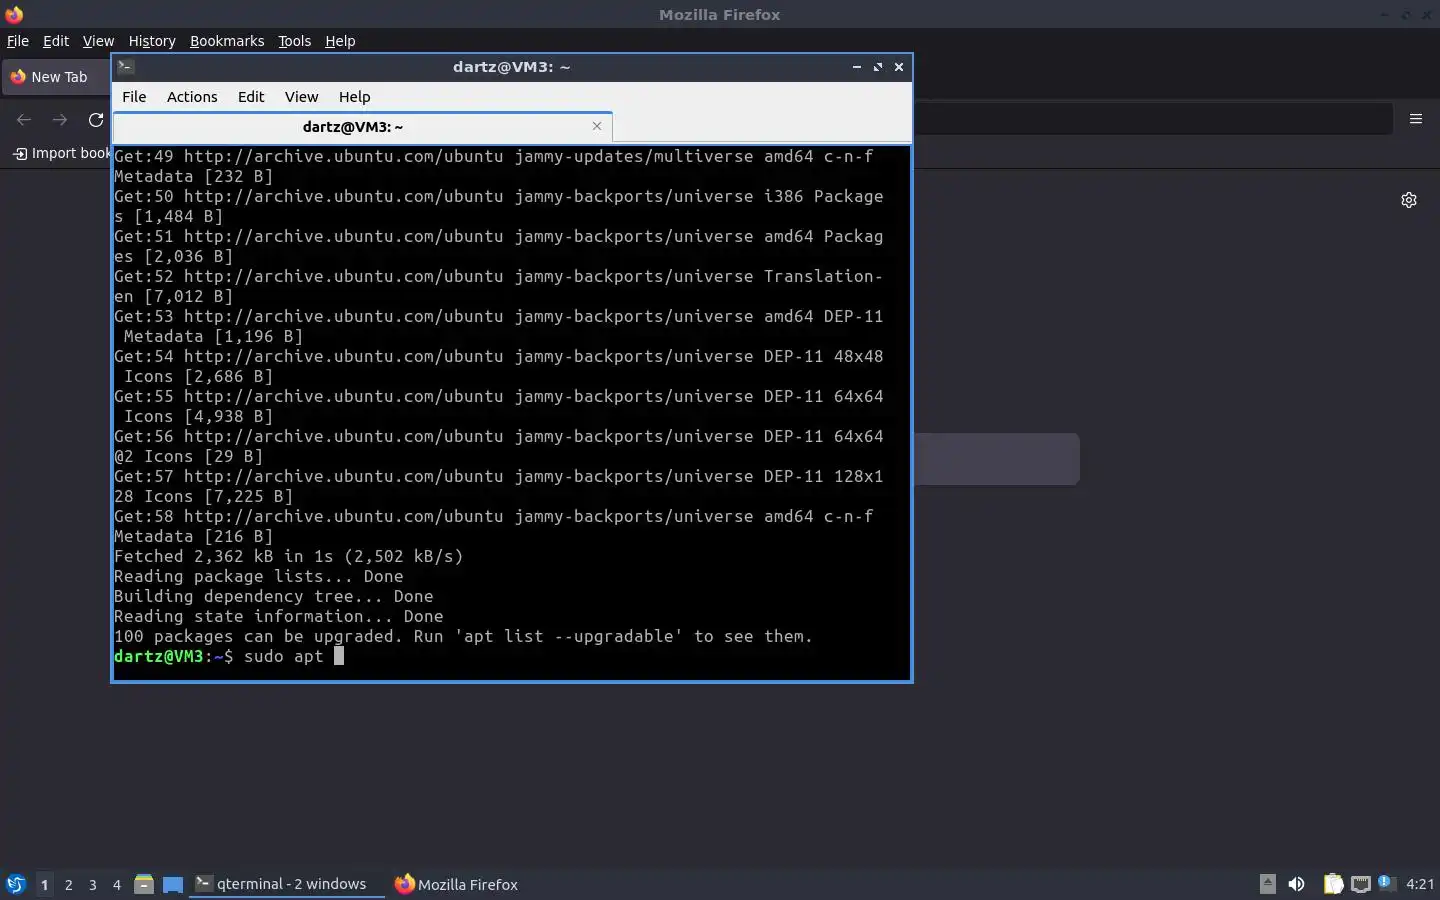
Task: Click the panel clock showing 4:21
Action: 1420,884
